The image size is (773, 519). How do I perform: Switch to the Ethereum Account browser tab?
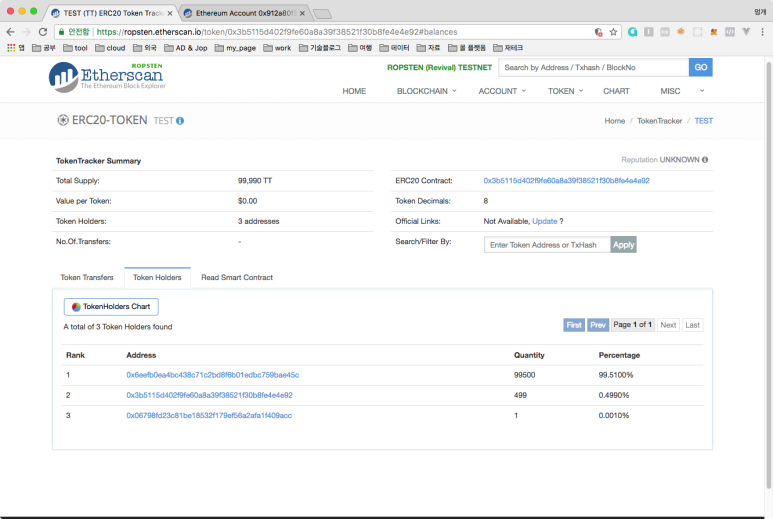pos(245,13)
